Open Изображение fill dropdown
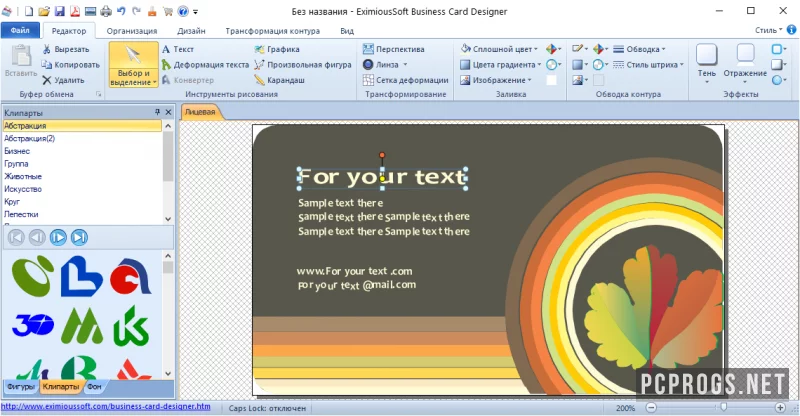Screen dimensions: 800x416 [496, 80]
